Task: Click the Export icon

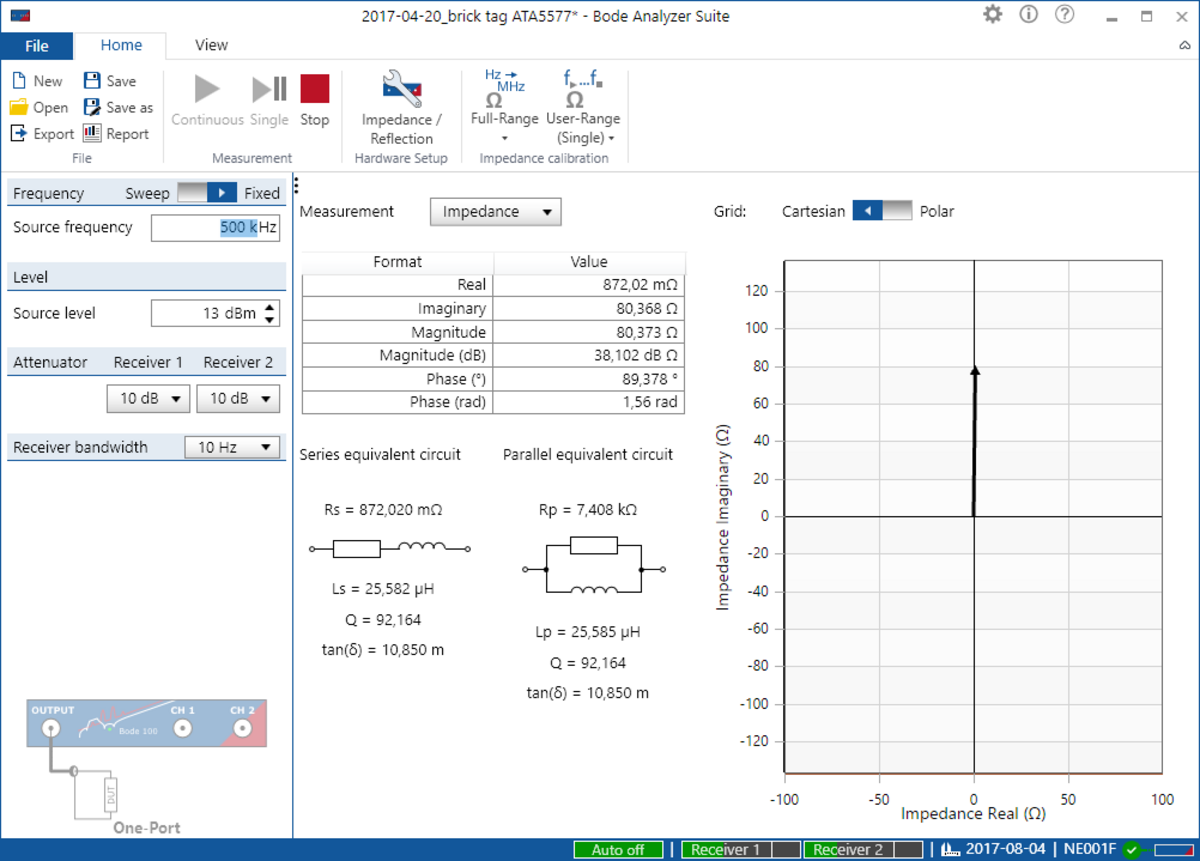Action: pos(19,134)
